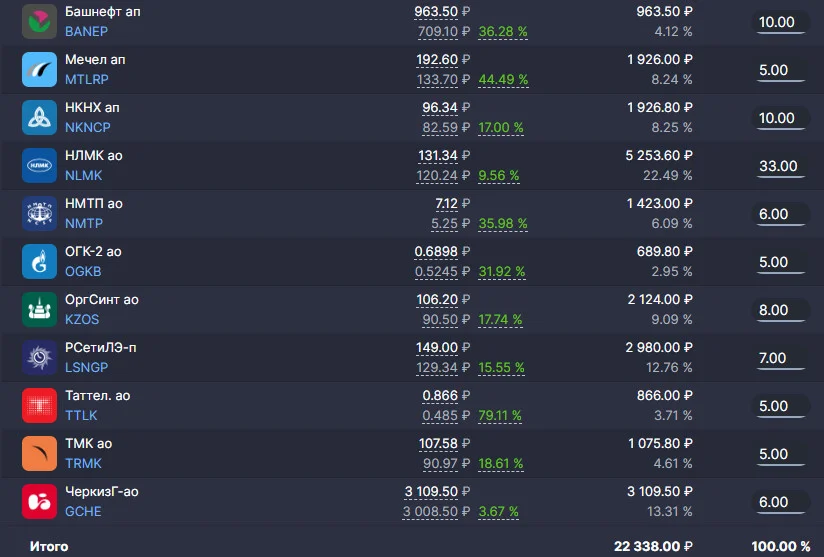Click the total share 100.00 %
Screen dimensions: 824x557
(x=780, y=546)
